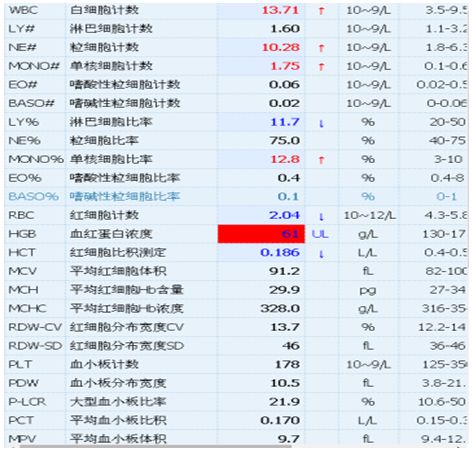Image resolution: width=472 pixels, height=451 pixels.
Task: Click the P-LCR row code
Action: tap(27, 402)
